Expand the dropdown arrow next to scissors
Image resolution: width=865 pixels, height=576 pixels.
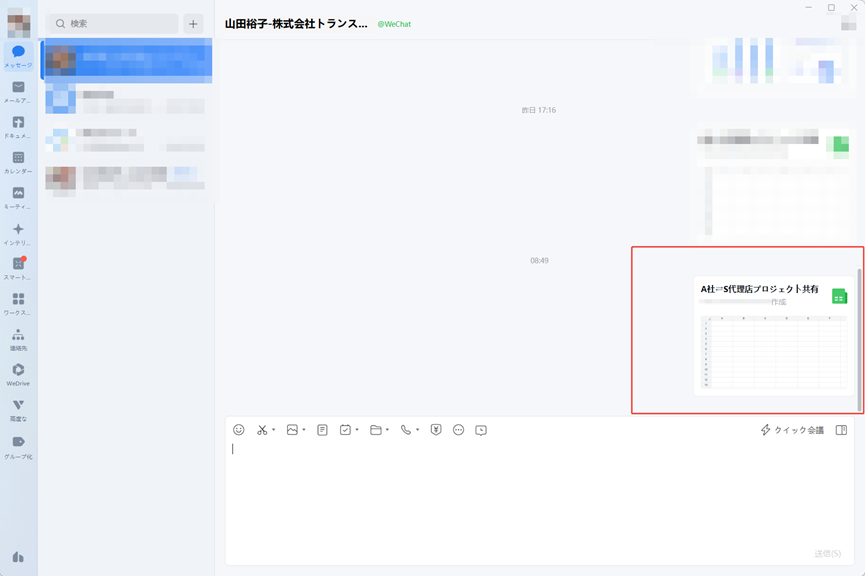click(x=273, y=430)
